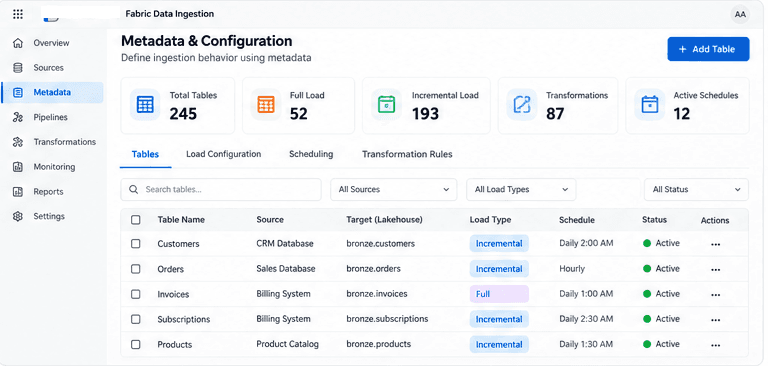Switch to the Transformation Rules tab

pos(407,154)
